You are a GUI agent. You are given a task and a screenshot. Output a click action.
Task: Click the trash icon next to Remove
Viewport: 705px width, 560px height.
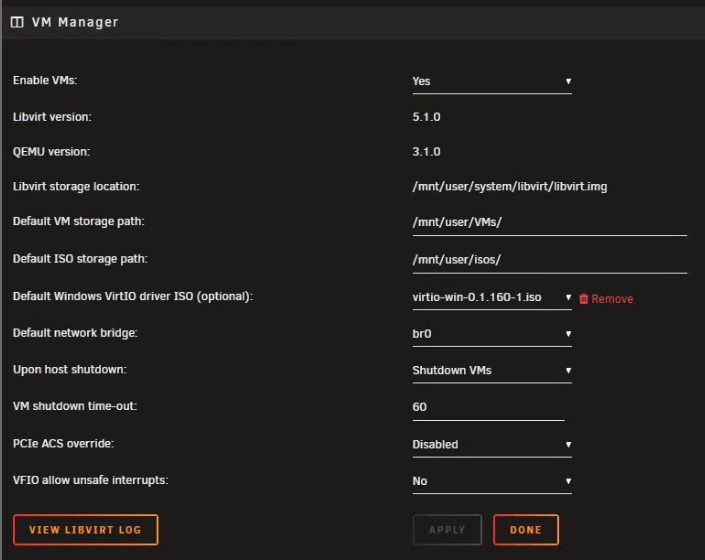[x=584, y=299]
